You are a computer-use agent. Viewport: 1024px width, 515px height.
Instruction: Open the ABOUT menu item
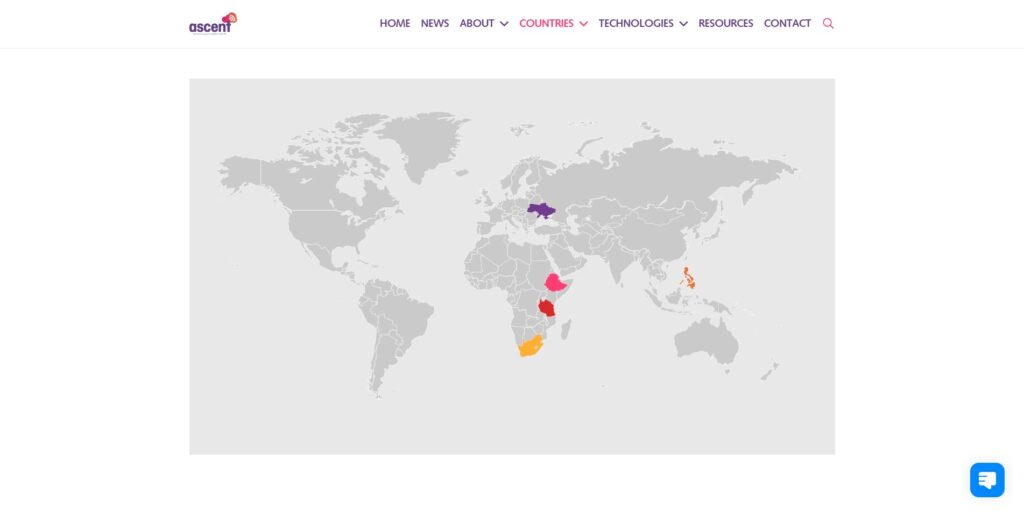pos(477,23)
